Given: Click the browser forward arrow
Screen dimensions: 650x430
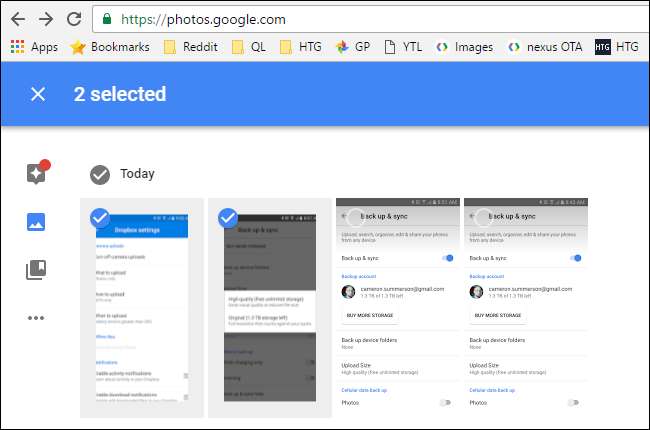Looking at the screenshot, I should [x=45, y=19].
